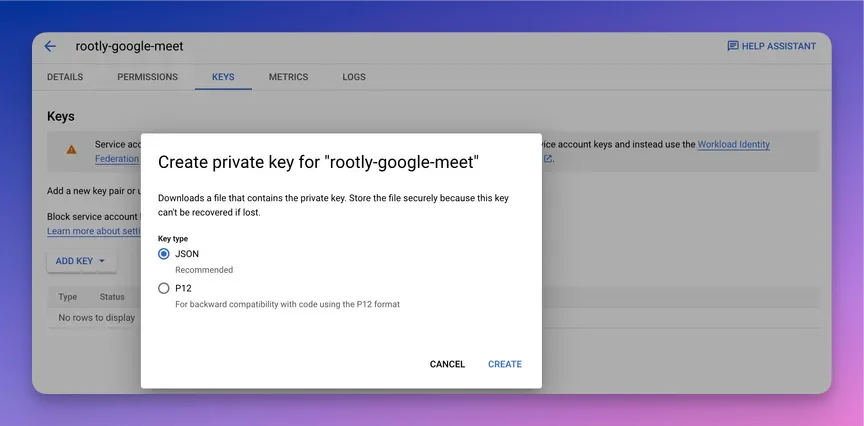Screen dimensions: 864x426
Task: Click the orange warning triangle icon
Action: 72,149
